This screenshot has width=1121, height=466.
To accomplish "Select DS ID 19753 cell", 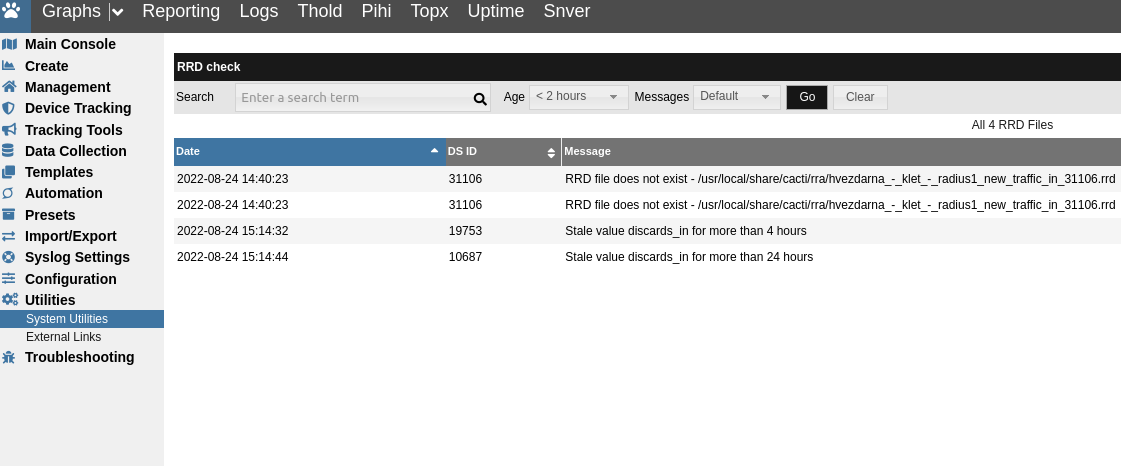I will [x=465, y=231].
